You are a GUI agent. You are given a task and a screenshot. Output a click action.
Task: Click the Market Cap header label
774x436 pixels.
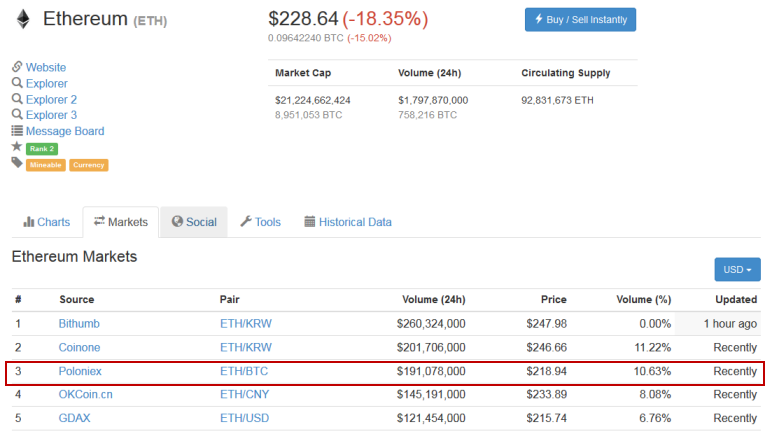pyautogui.click(x=303, y=73)
